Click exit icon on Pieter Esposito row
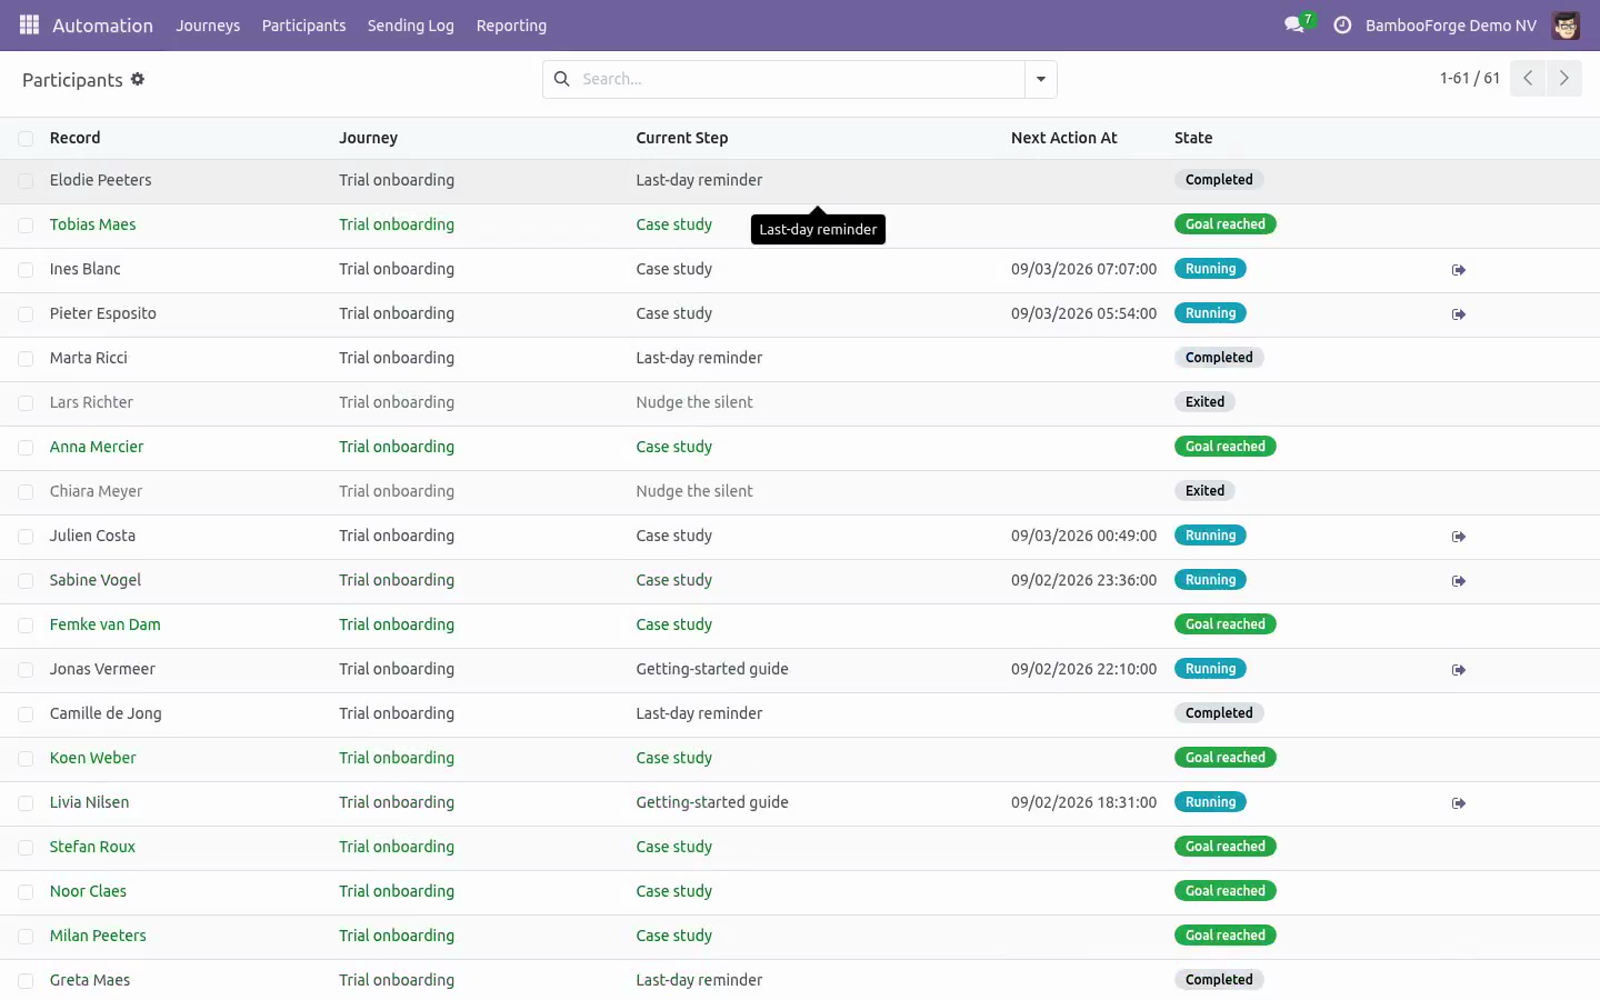This screenshot has width=1600, height=1000. tap(1459, 314)
